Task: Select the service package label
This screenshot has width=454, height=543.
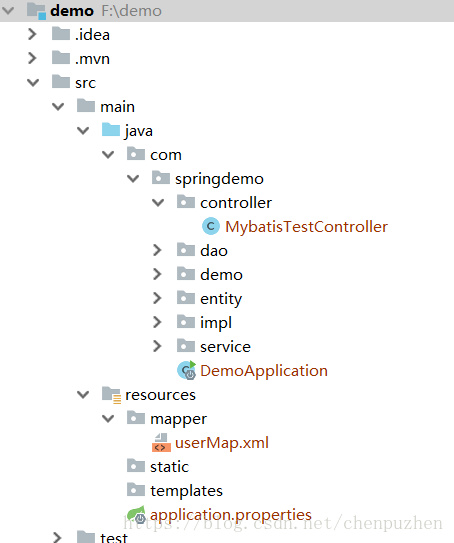Action: click(225, 347)
